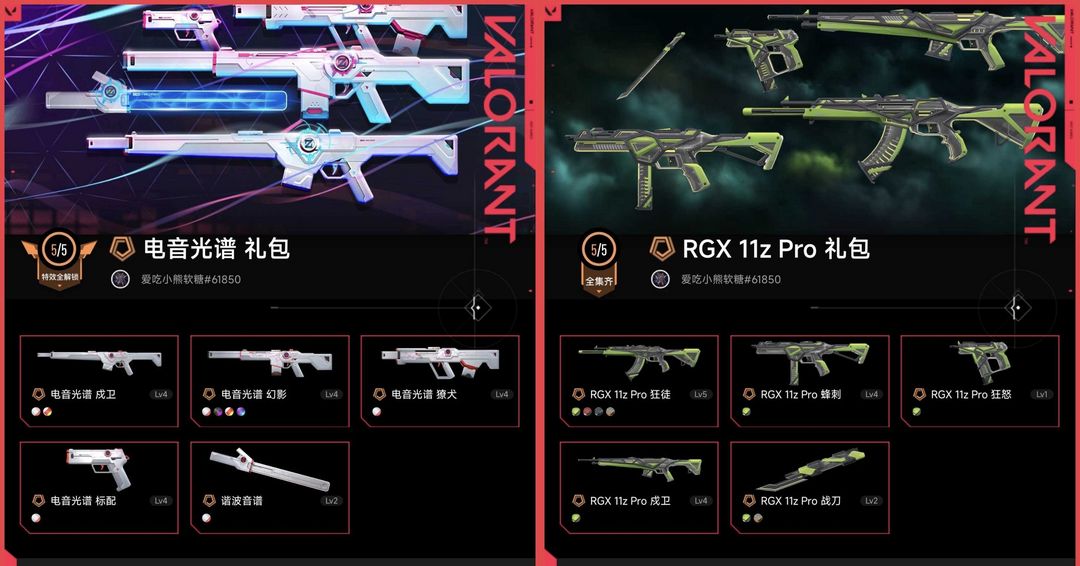
Task: Choose the purple variant swatch on 电音光谱 幻影
Action: point(218,412)
